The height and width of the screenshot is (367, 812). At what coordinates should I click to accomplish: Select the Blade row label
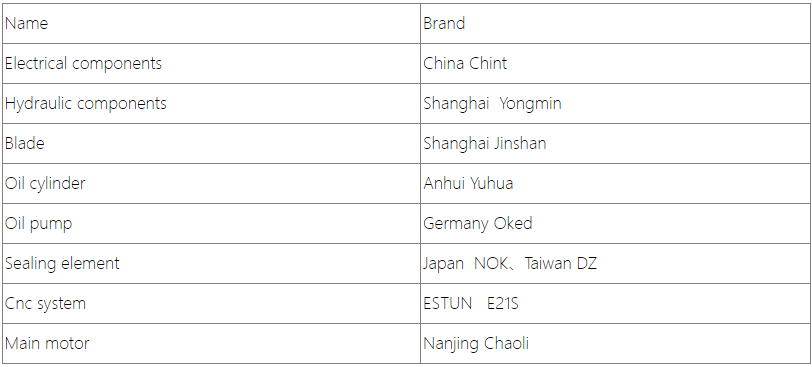coord(24,143)
